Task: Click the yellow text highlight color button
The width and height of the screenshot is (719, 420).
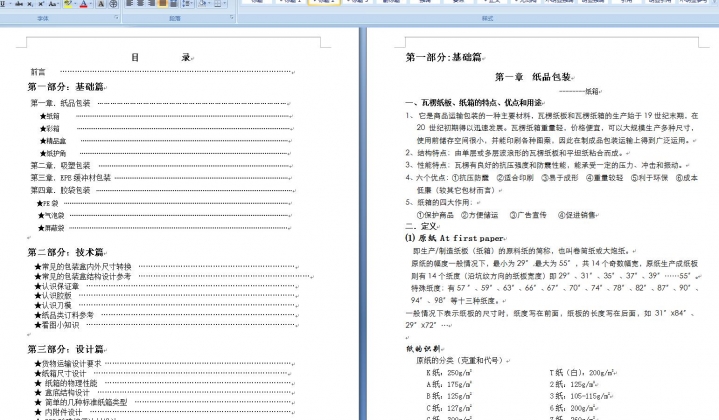Action: click(x=67, y=3)
